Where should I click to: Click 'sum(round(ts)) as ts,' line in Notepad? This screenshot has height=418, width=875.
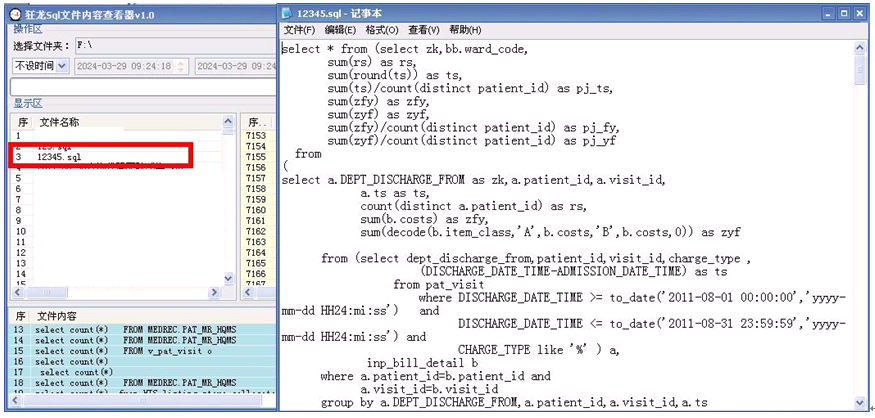click(395, 75)
